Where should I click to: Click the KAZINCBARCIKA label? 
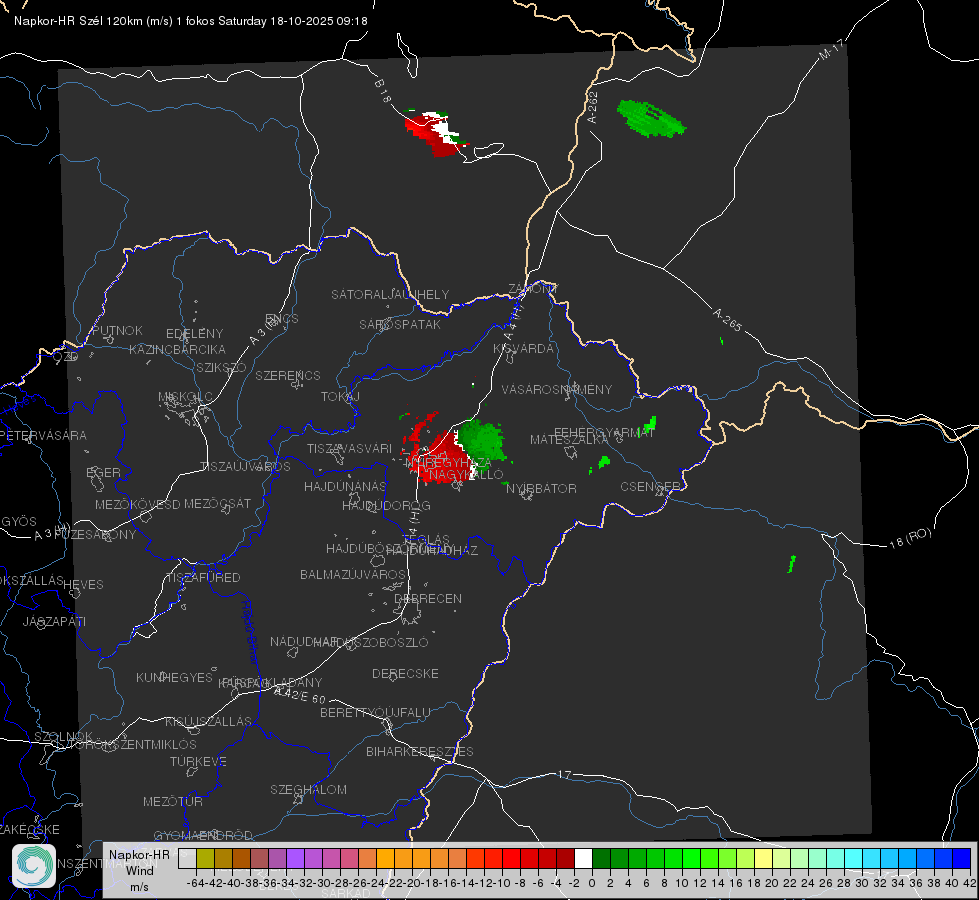(177, 349)
